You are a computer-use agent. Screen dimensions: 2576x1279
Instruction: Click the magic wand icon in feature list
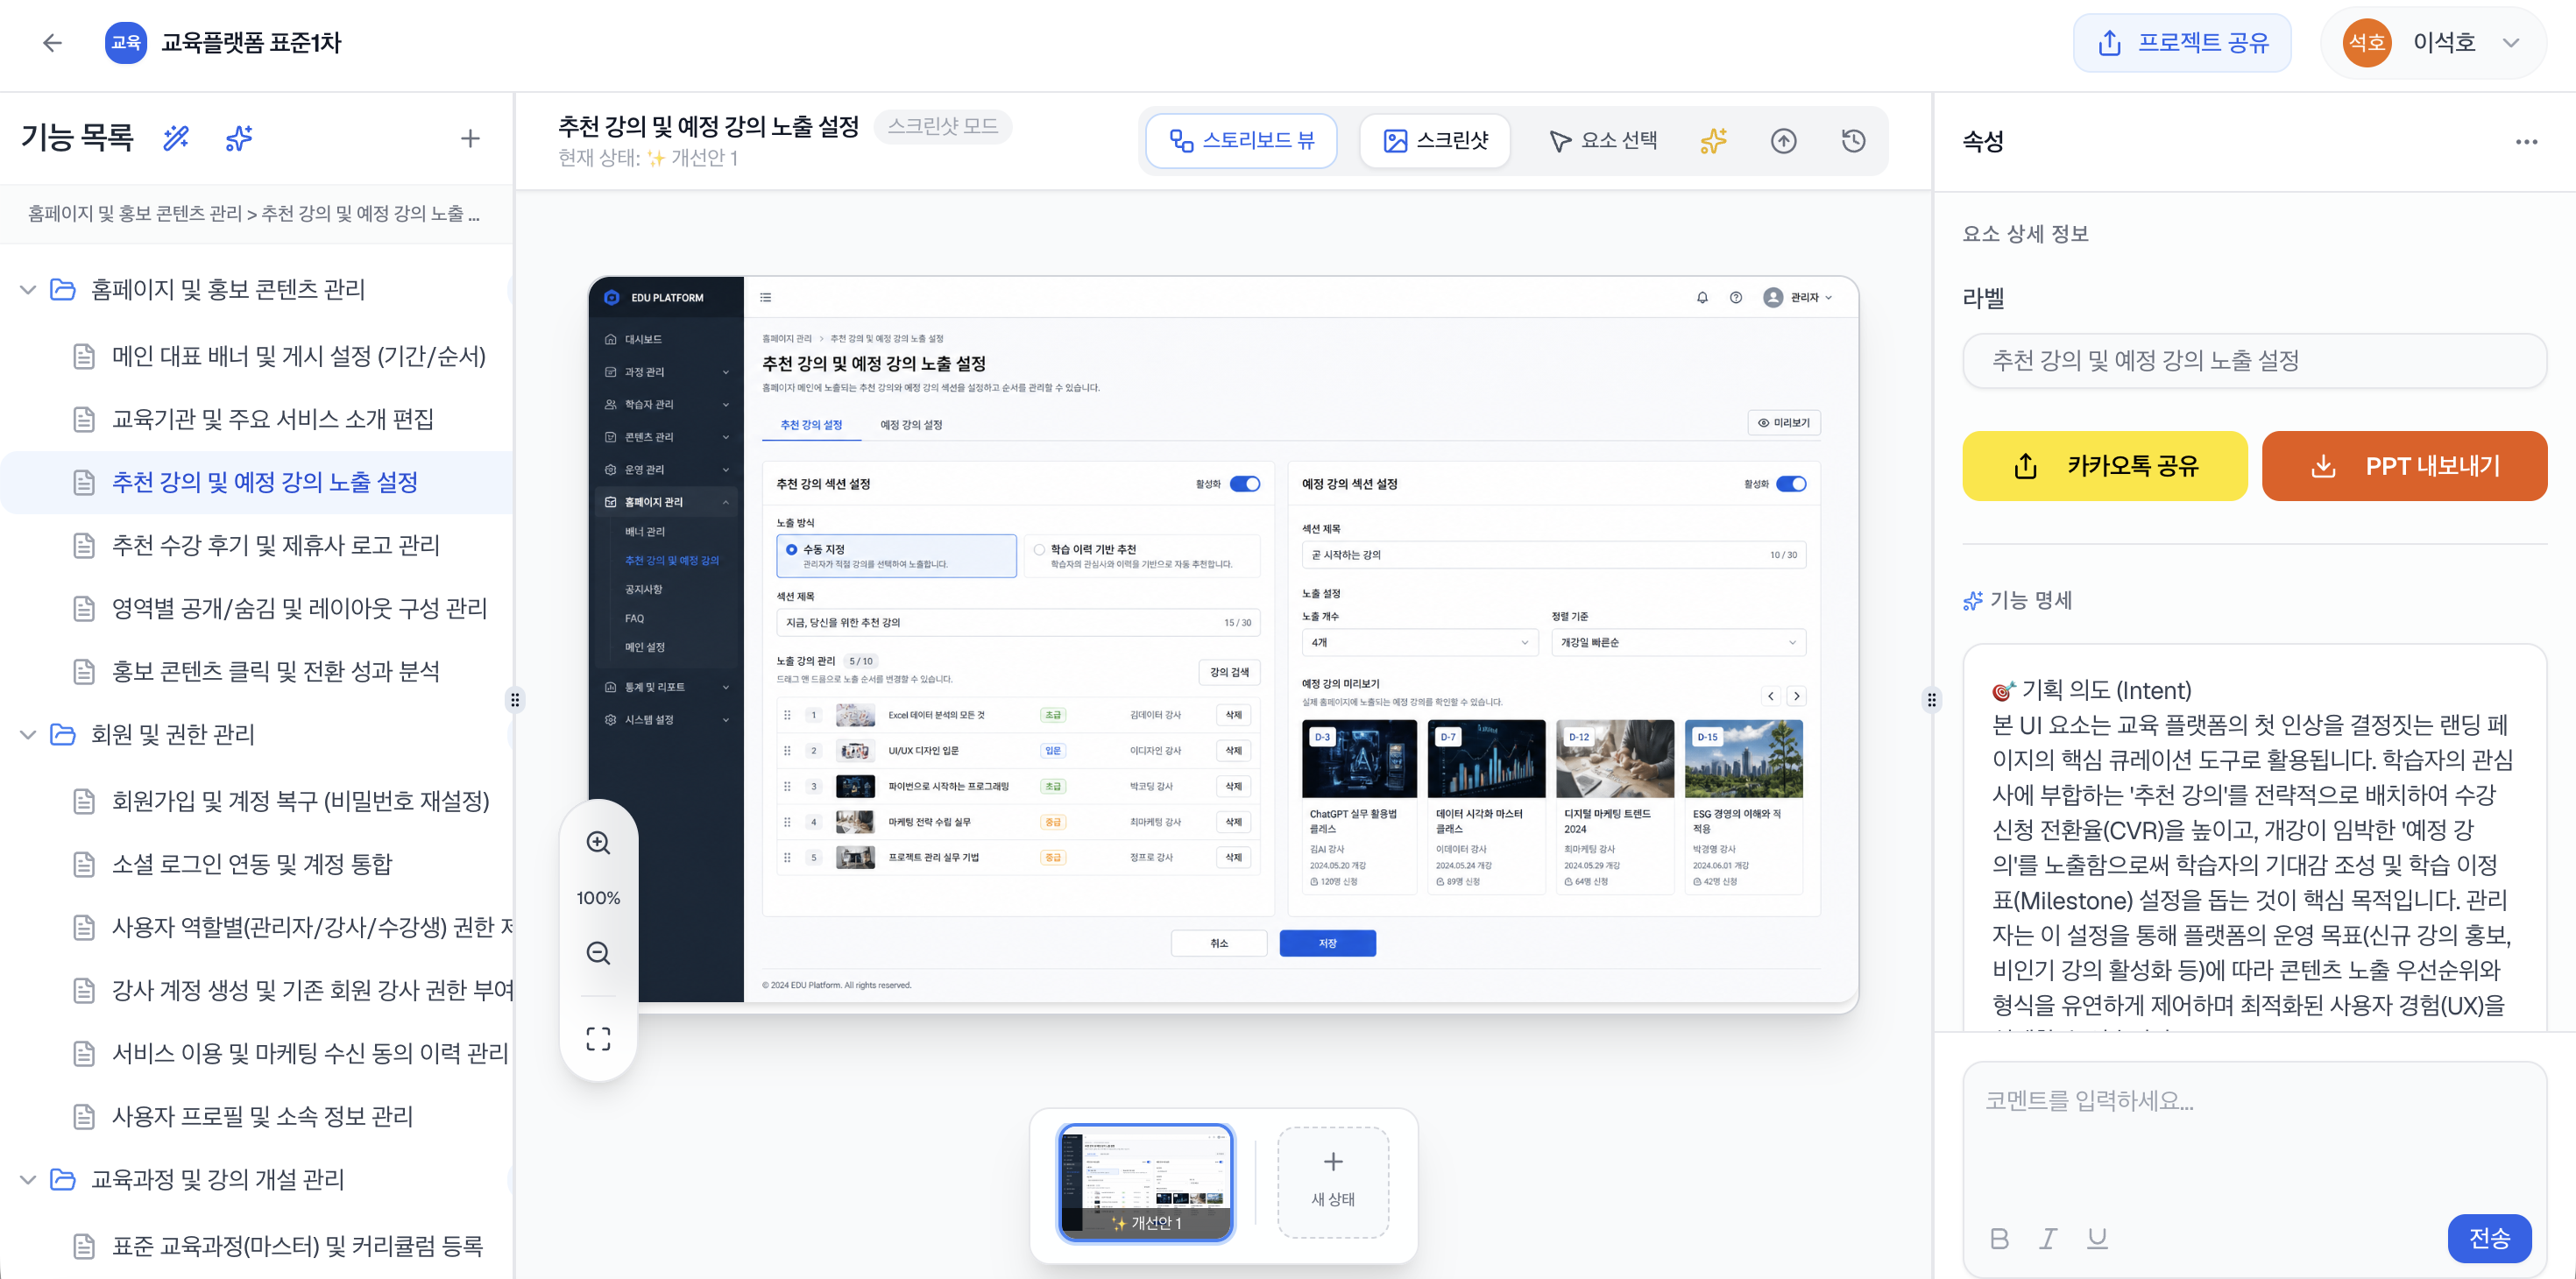point(176,138)
